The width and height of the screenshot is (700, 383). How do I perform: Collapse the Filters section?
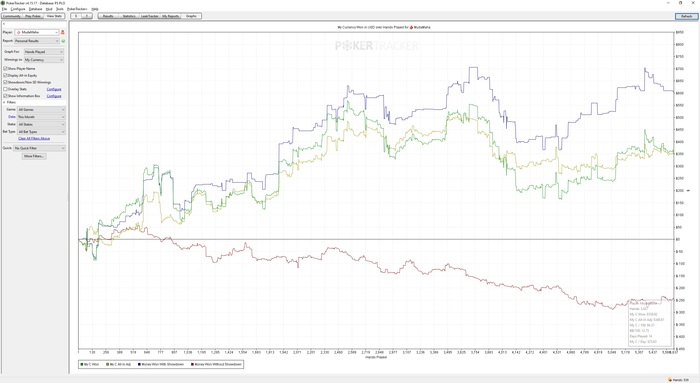[x=4, y=103]
